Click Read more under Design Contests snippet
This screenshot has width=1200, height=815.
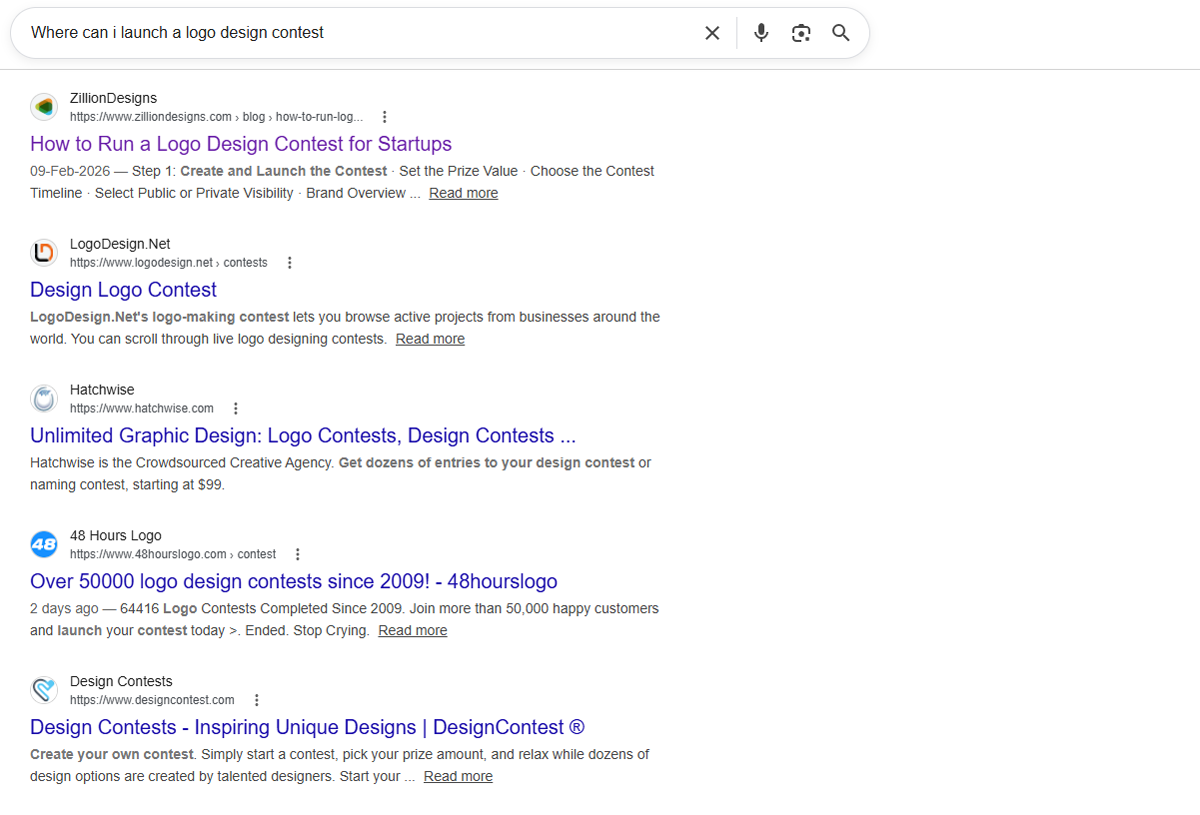coord(458,777)
